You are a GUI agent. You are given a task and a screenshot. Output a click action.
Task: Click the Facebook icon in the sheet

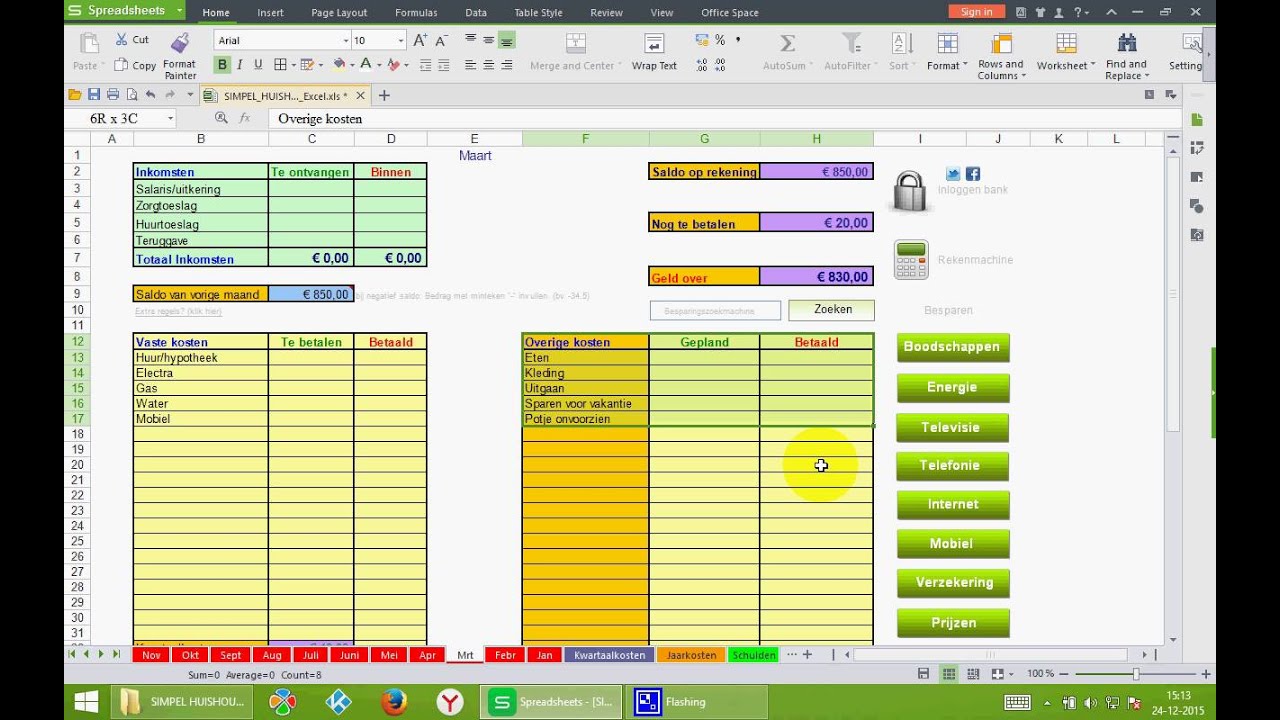click(x=973, y=174)
